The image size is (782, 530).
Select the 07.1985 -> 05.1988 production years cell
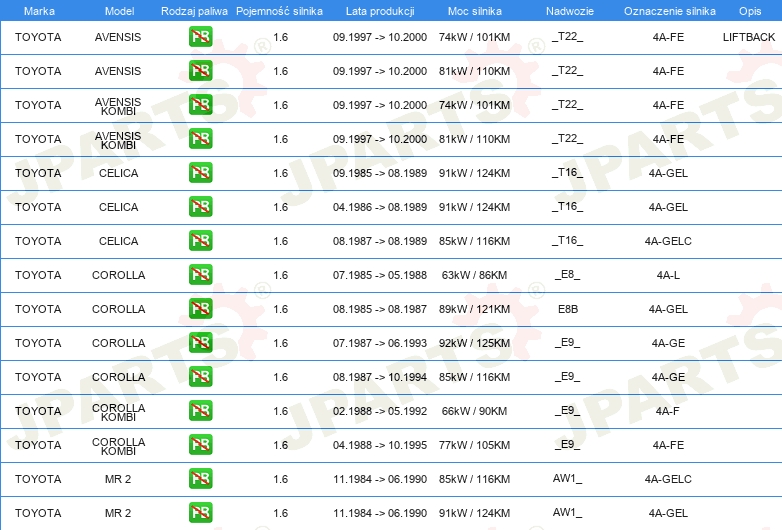pos(380,275)
